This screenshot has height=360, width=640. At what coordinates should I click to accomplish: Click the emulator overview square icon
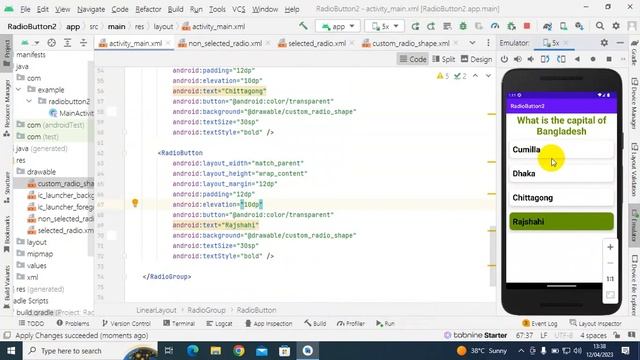[609, 59]
